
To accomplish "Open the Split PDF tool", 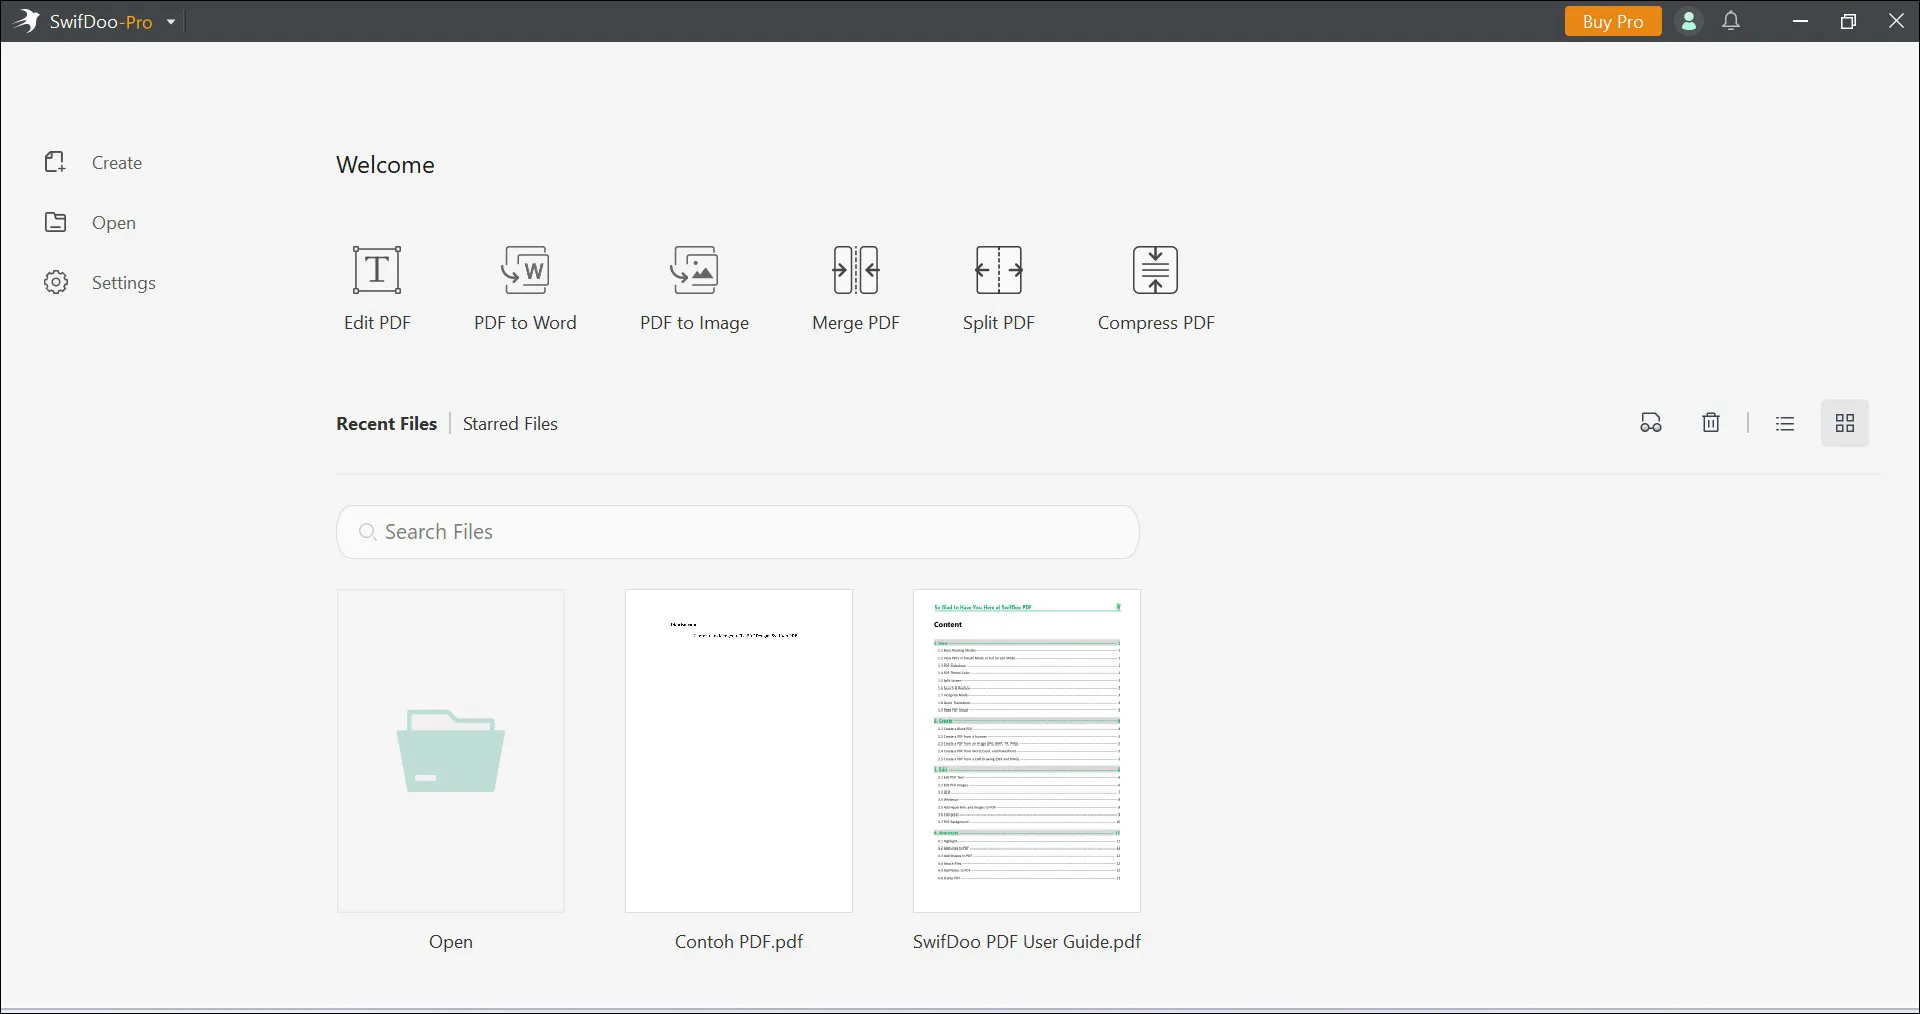I will 998,270.
